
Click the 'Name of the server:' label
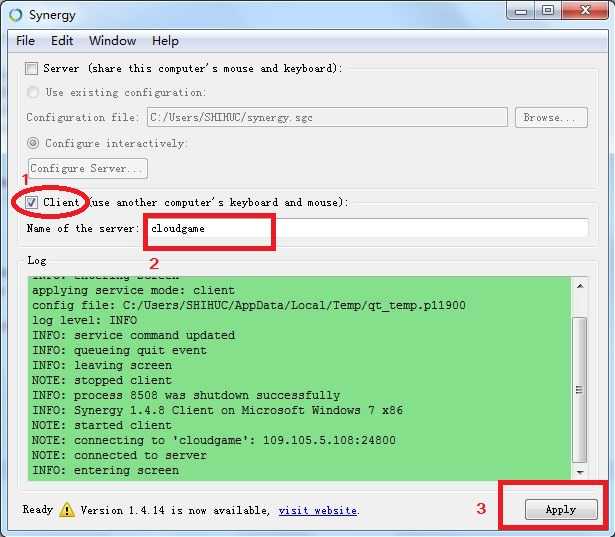83,228
